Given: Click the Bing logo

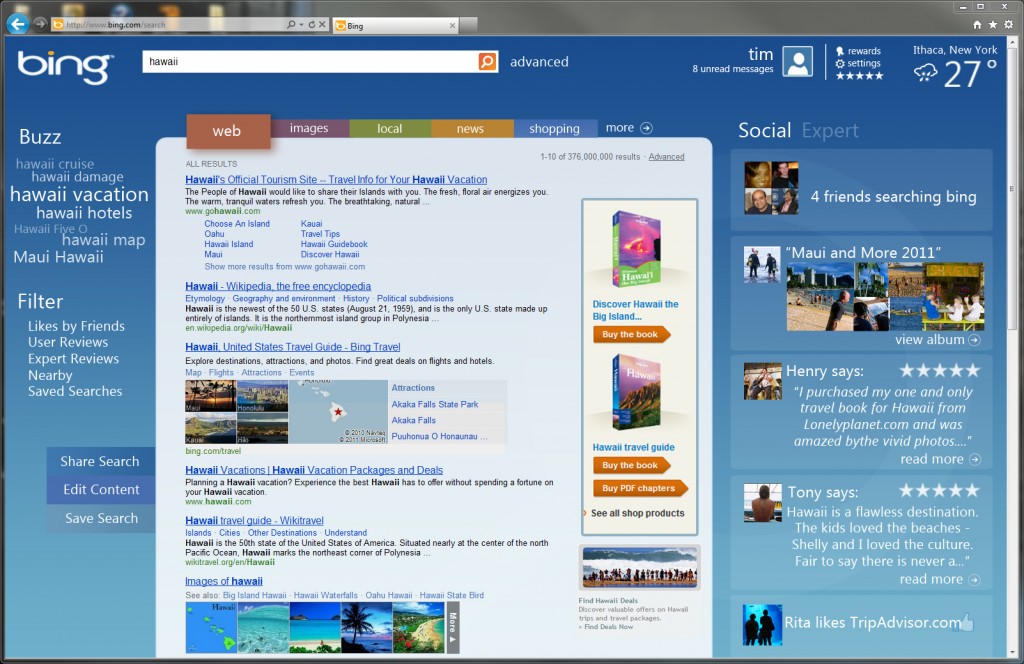Looking at the screenshot, I should (65, 67).
